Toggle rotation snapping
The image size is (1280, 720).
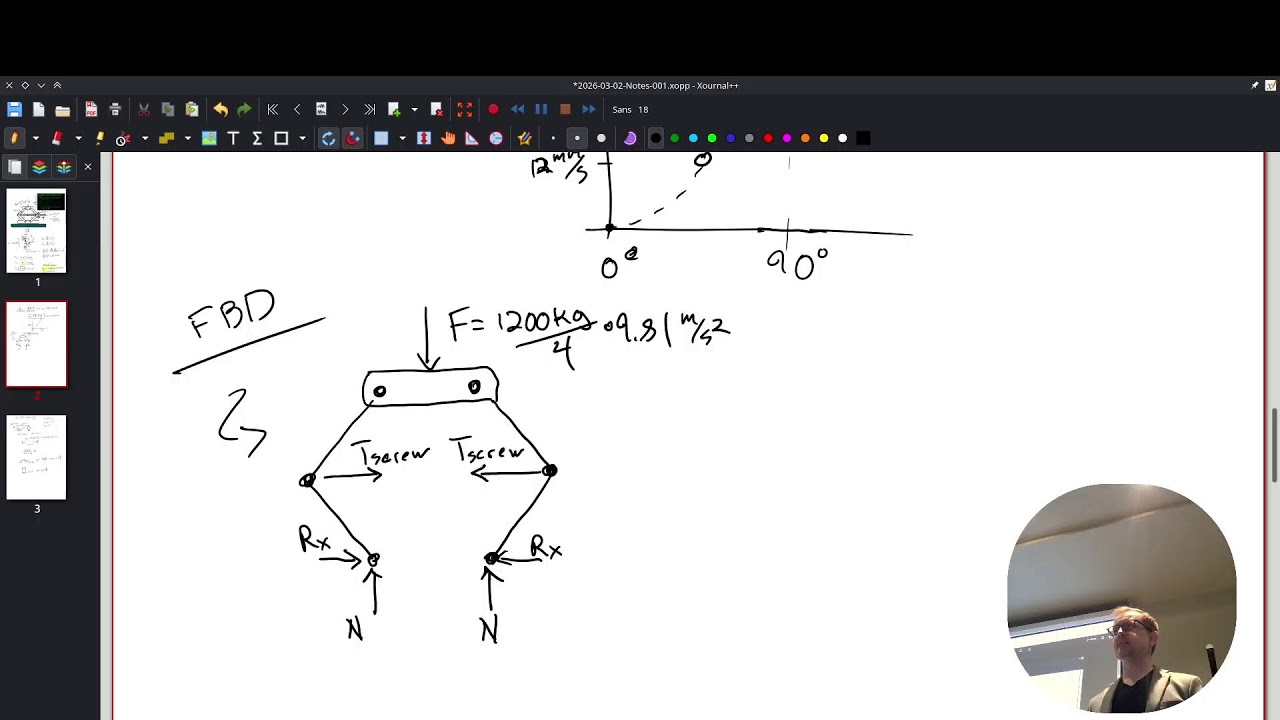point(328,138)
